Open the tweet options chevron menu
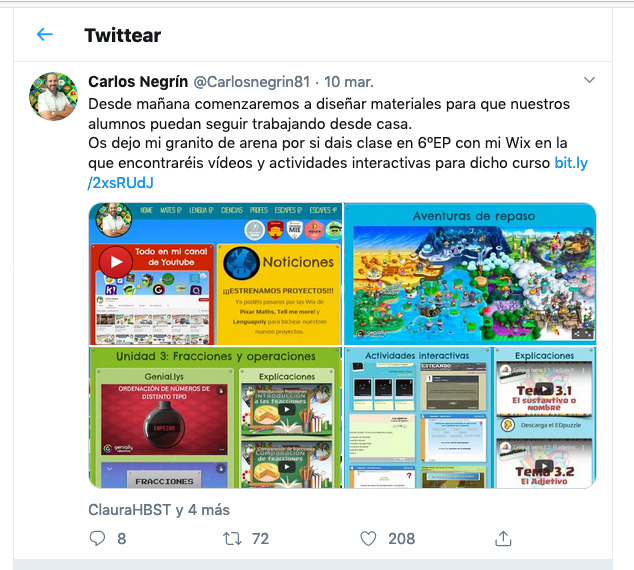 point(589,80)
